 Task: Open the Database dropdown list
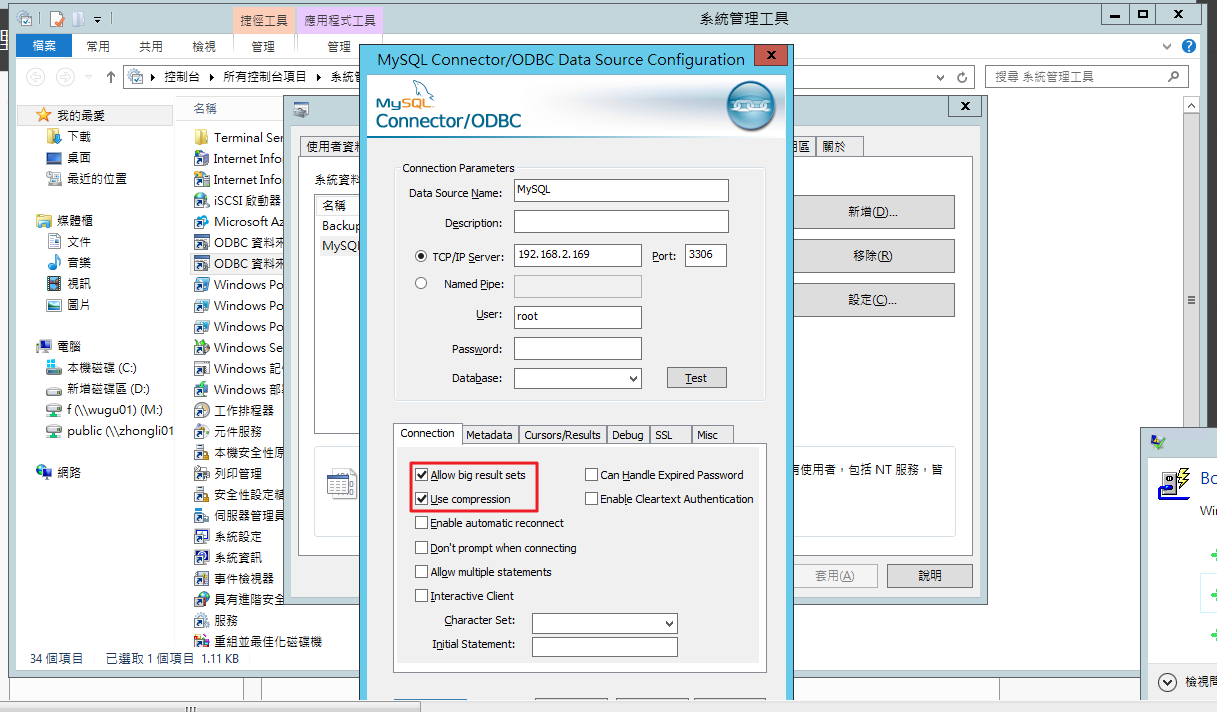tap(633, 379)
